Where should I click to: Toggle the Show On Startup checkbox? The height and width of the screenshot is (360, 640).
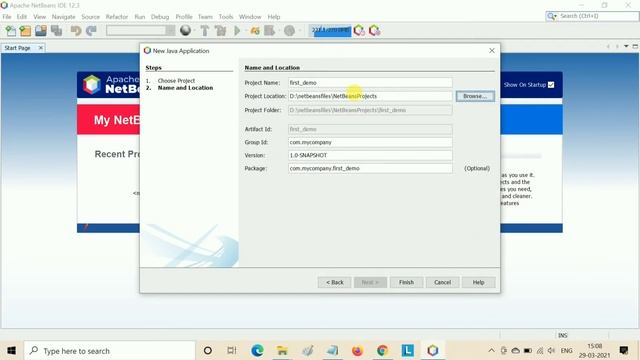[x=551, y=84]
